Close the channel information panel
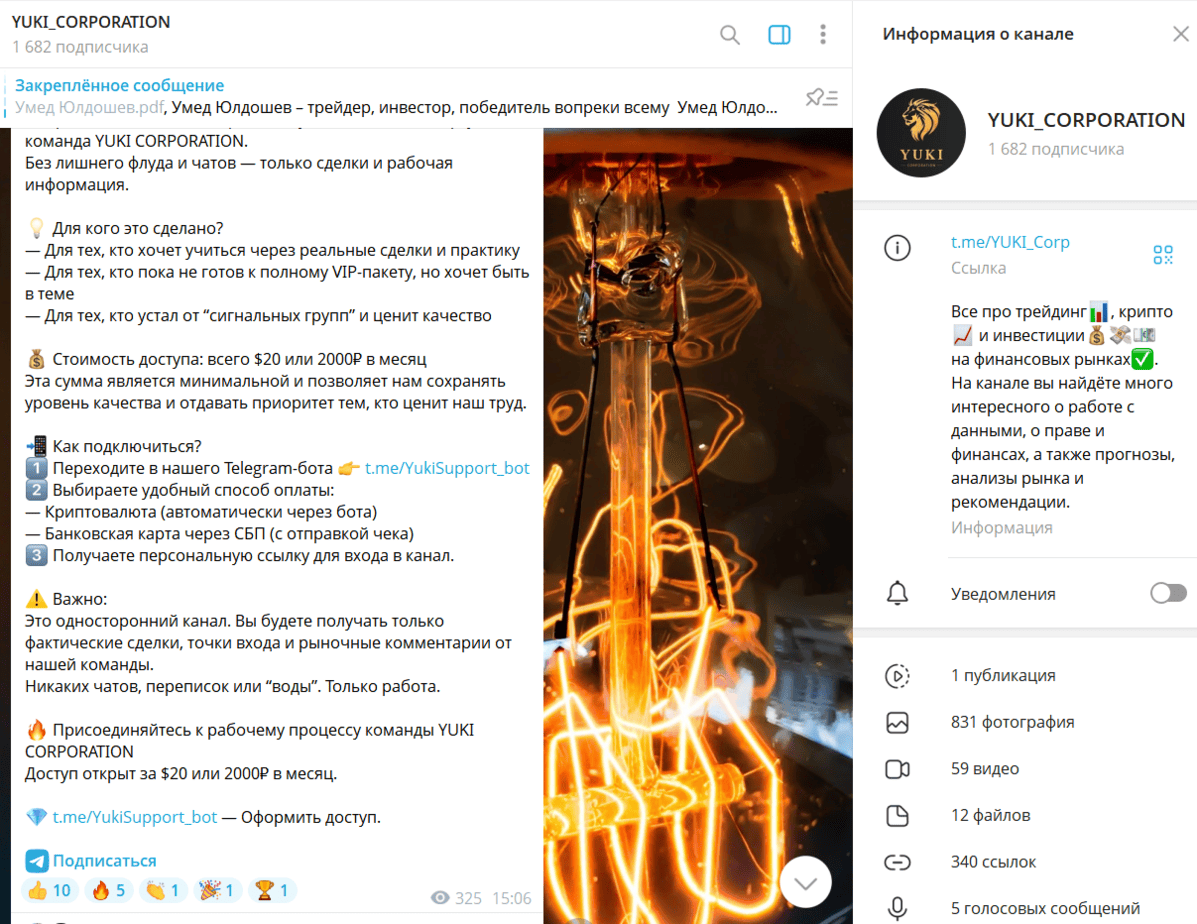The image size is (1197, 924). pos(1180,34)
